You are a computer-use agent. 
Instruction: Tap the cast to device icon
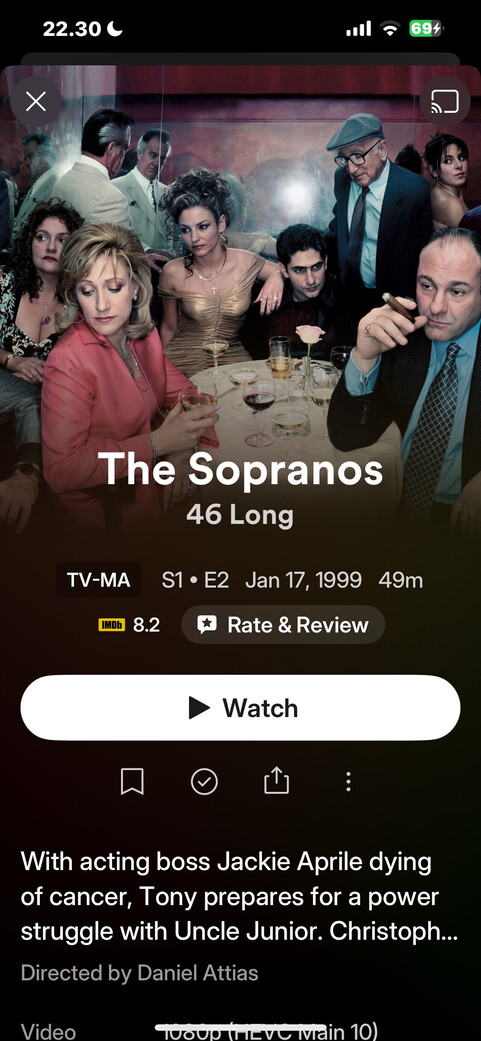[x=445, y=102]
